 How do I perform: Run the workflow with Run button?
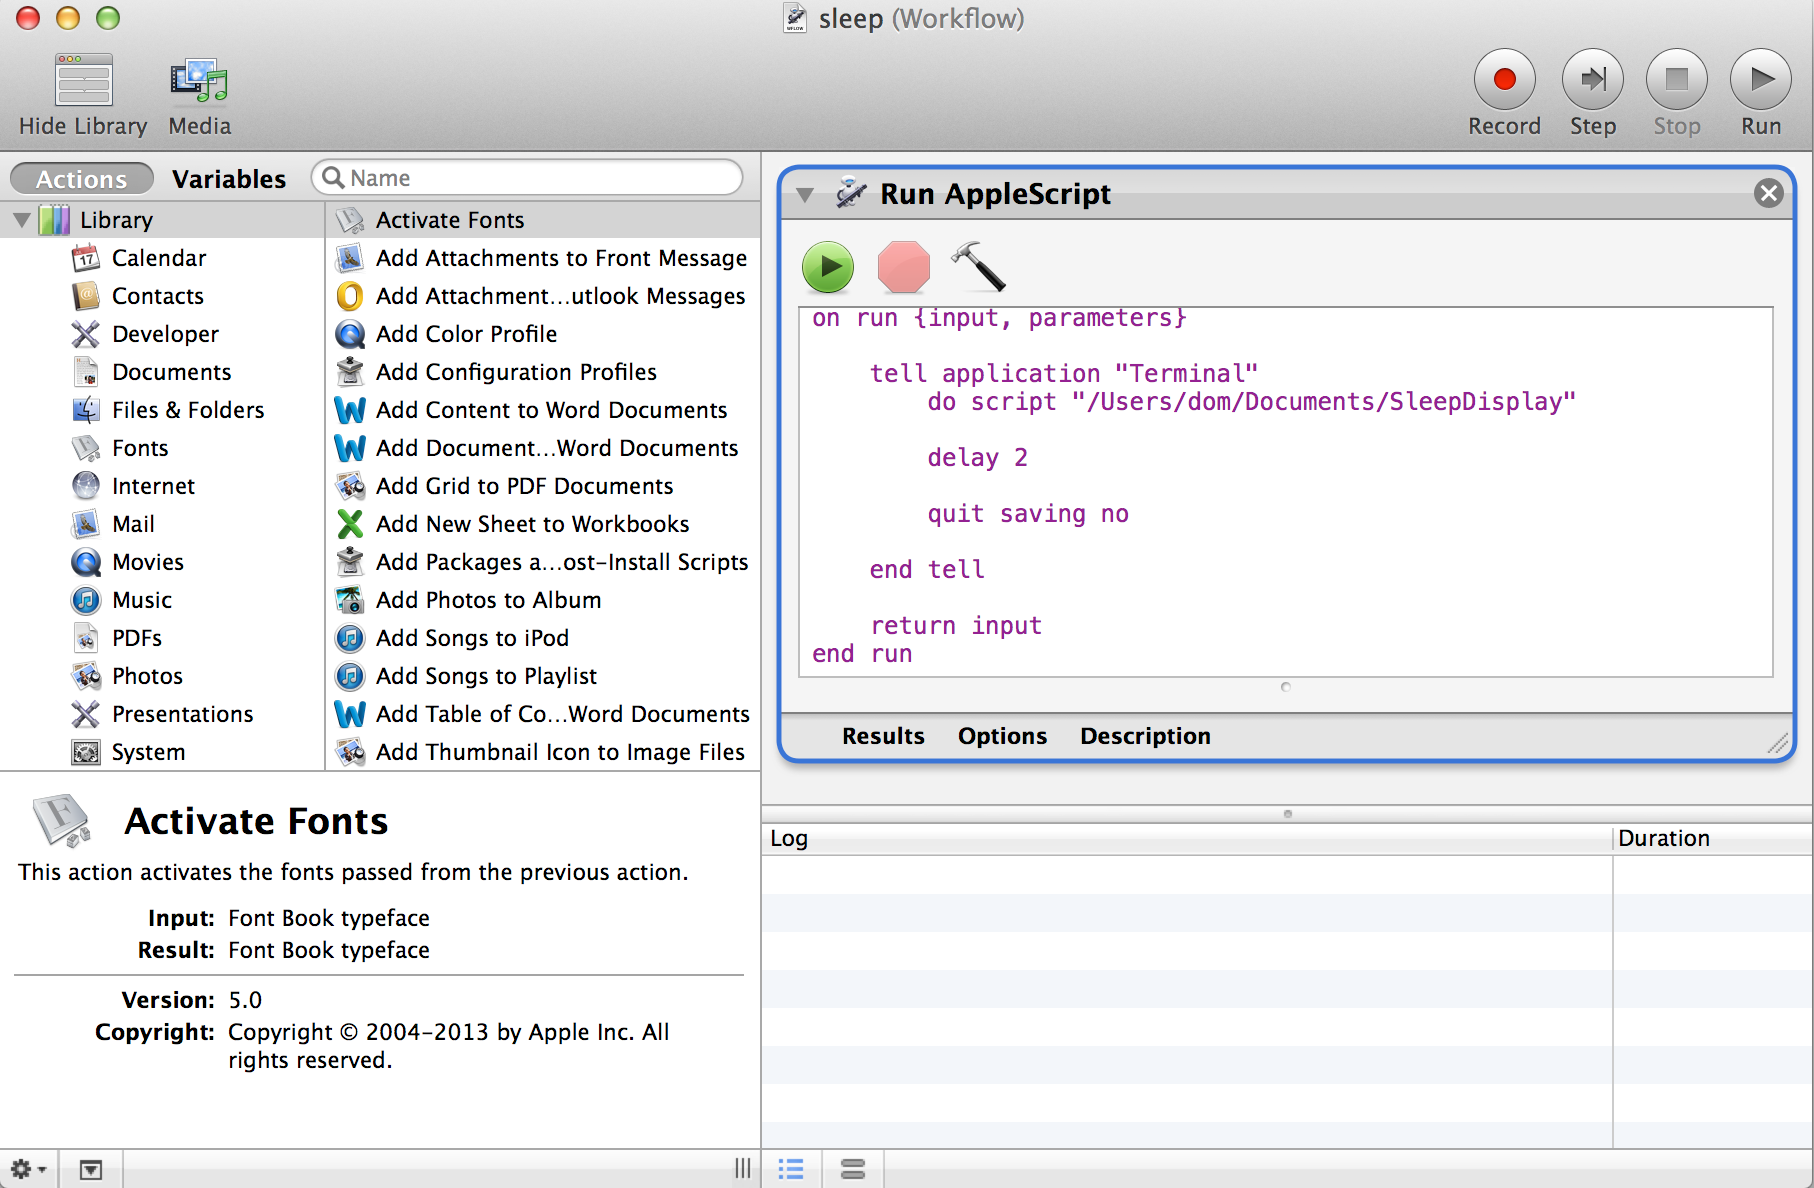(x=1759, y=80)
